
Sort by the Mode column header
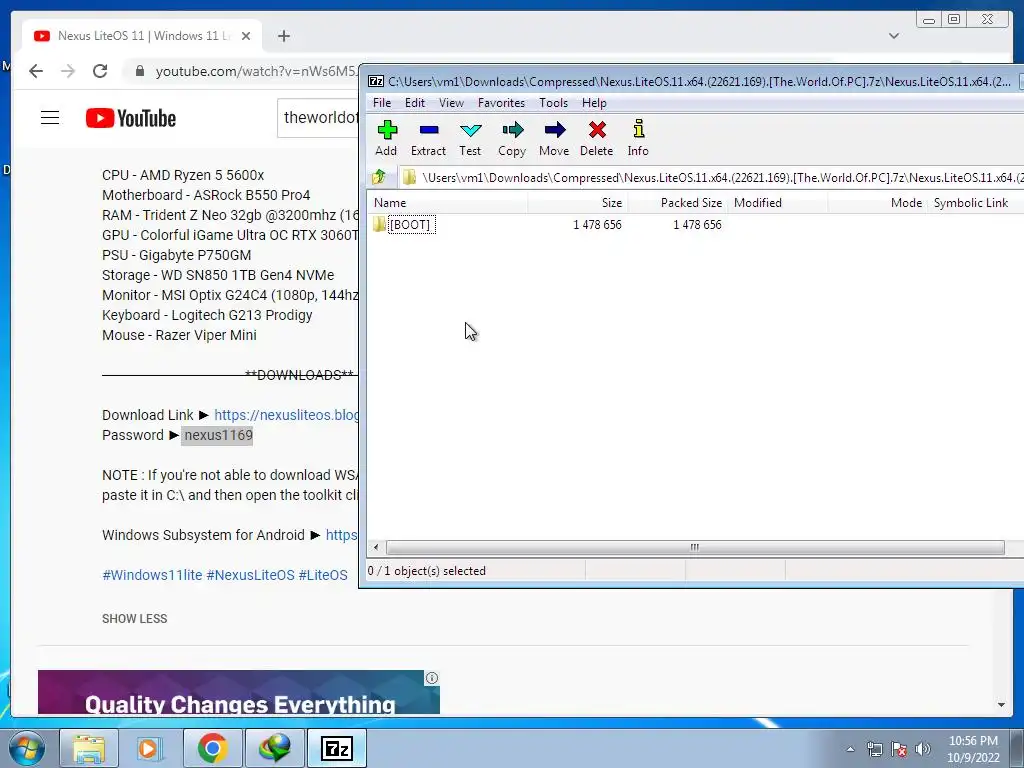[x=878, y=202]
